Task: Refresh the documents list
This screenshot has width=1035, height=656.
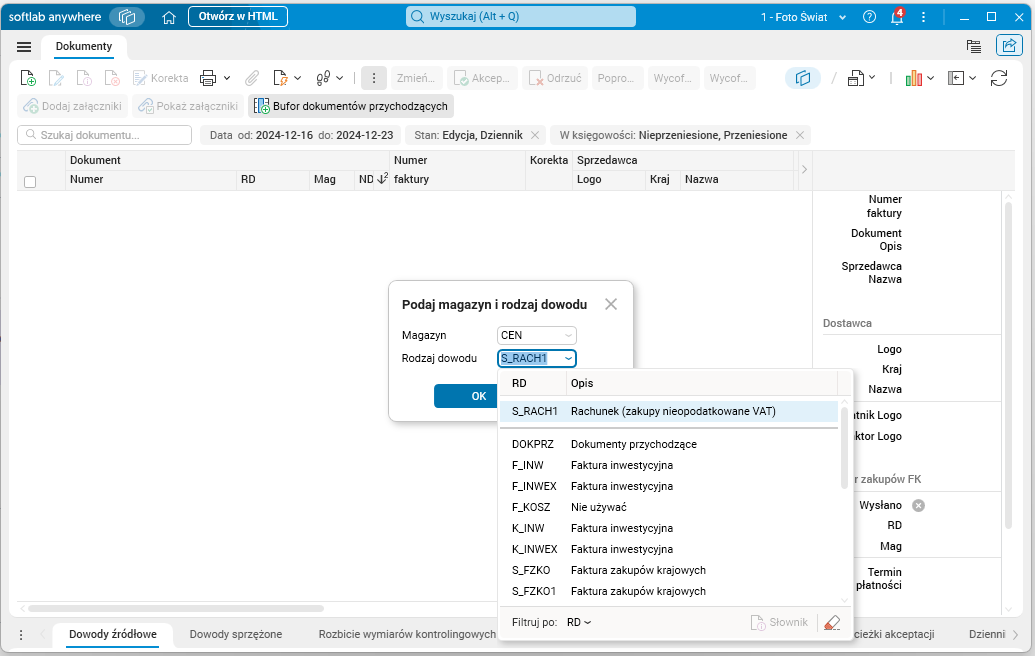Action: [x=999, y=78]
